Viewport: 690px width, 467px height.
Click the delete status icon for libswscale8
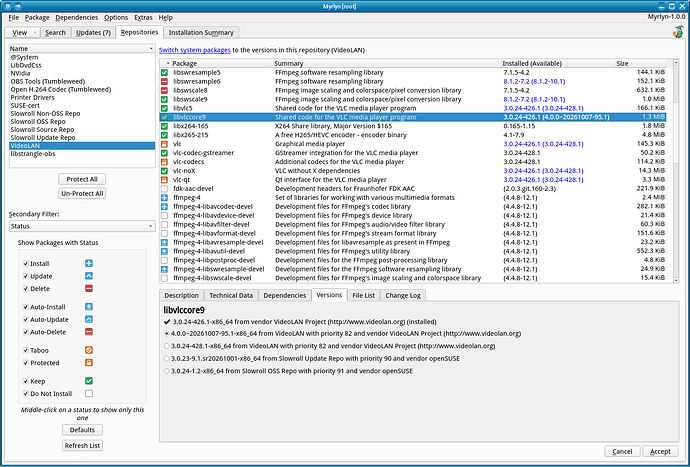click(x=164, y=90)
